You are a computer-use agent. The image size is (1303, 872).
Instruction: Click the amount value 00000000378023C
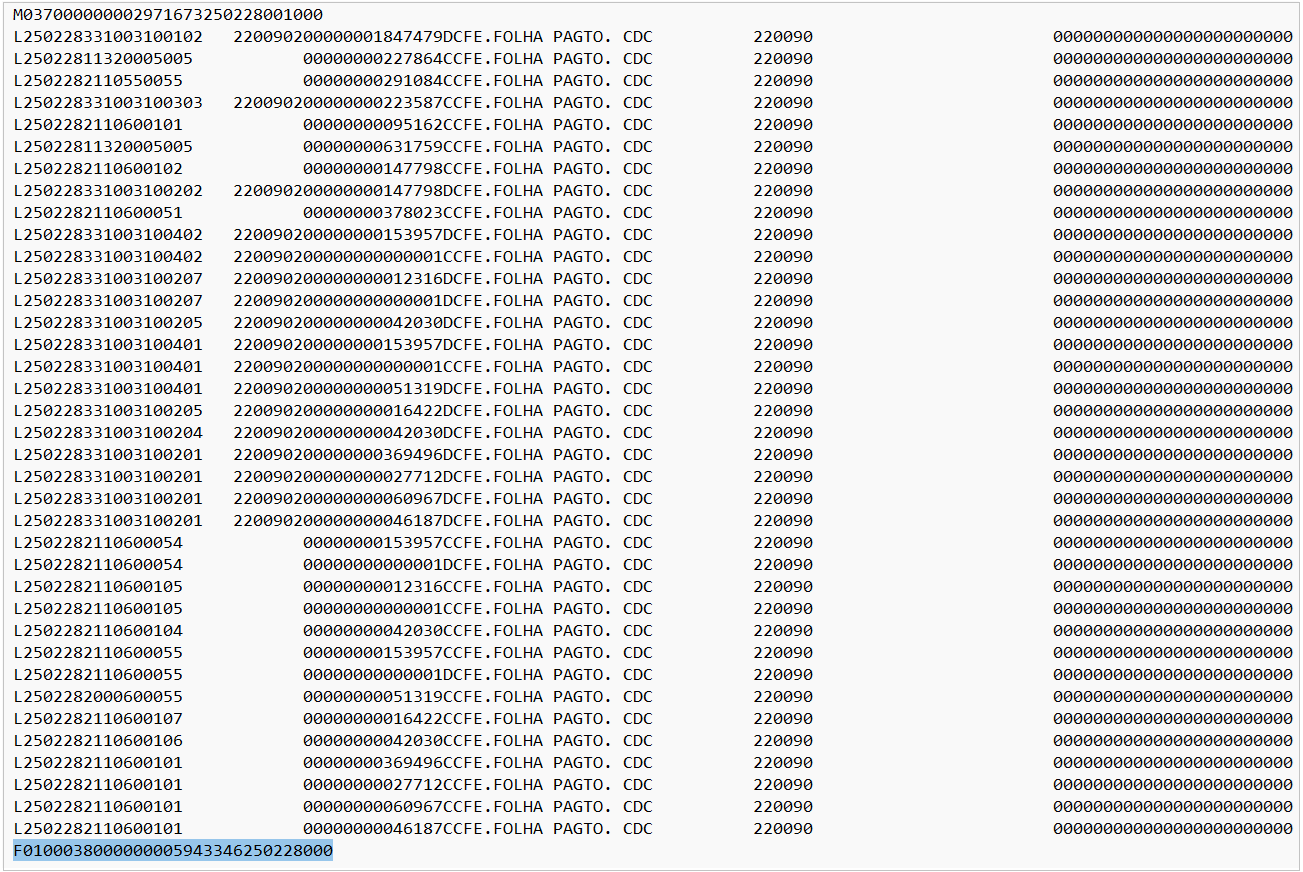(377, 213)
